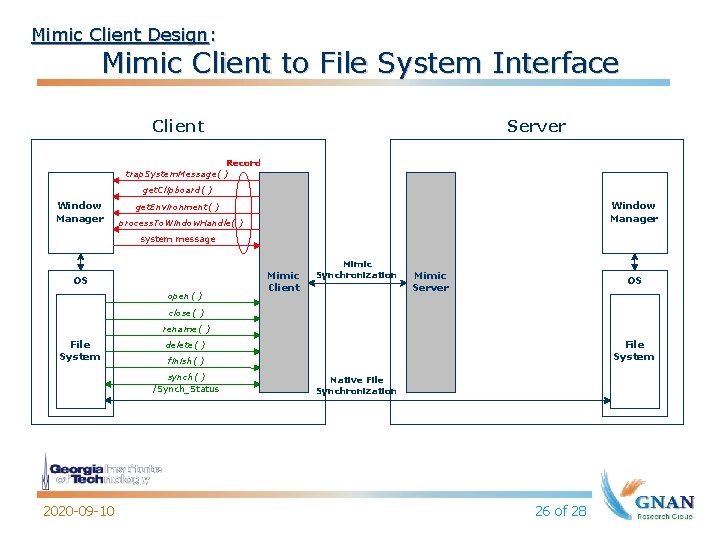Click the server 'OS' label
Viewport: 720px width, 540px height.
click(634, 281)
